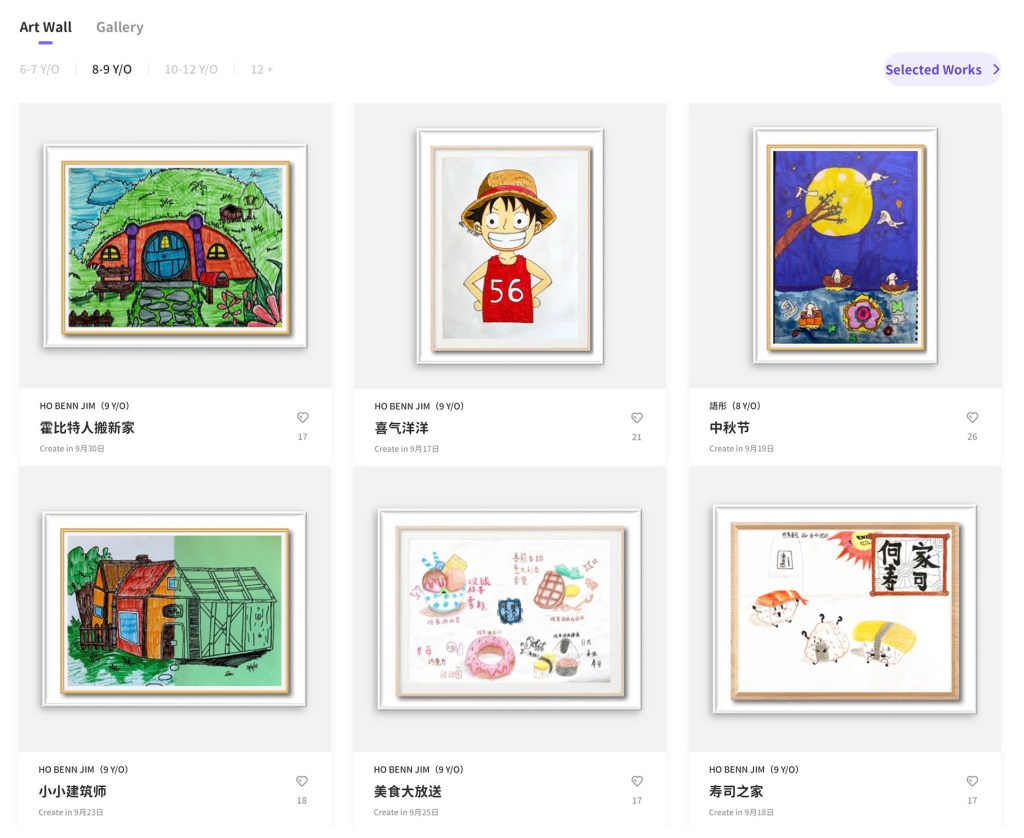Open the 美食大放送 food drawing thumbnail

(510, 609)
